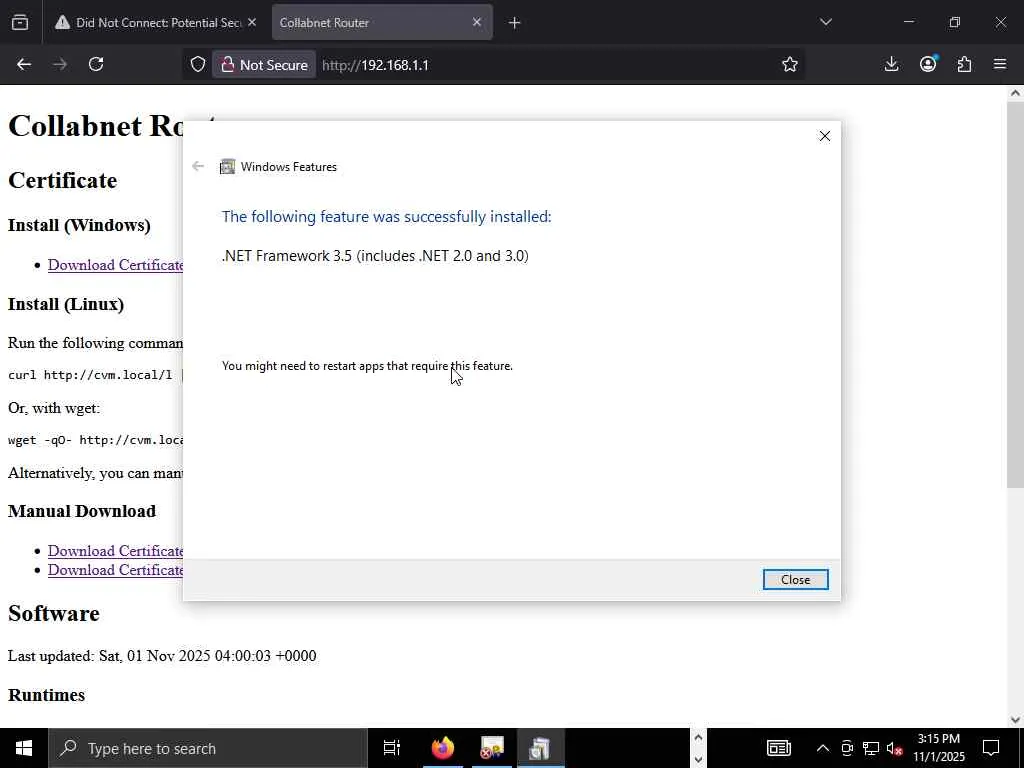Open Download Certificate link under Install (Windows)
The width and height of the screenshot is (1024, 768).
pyautogui.click(x=116, y=265)
